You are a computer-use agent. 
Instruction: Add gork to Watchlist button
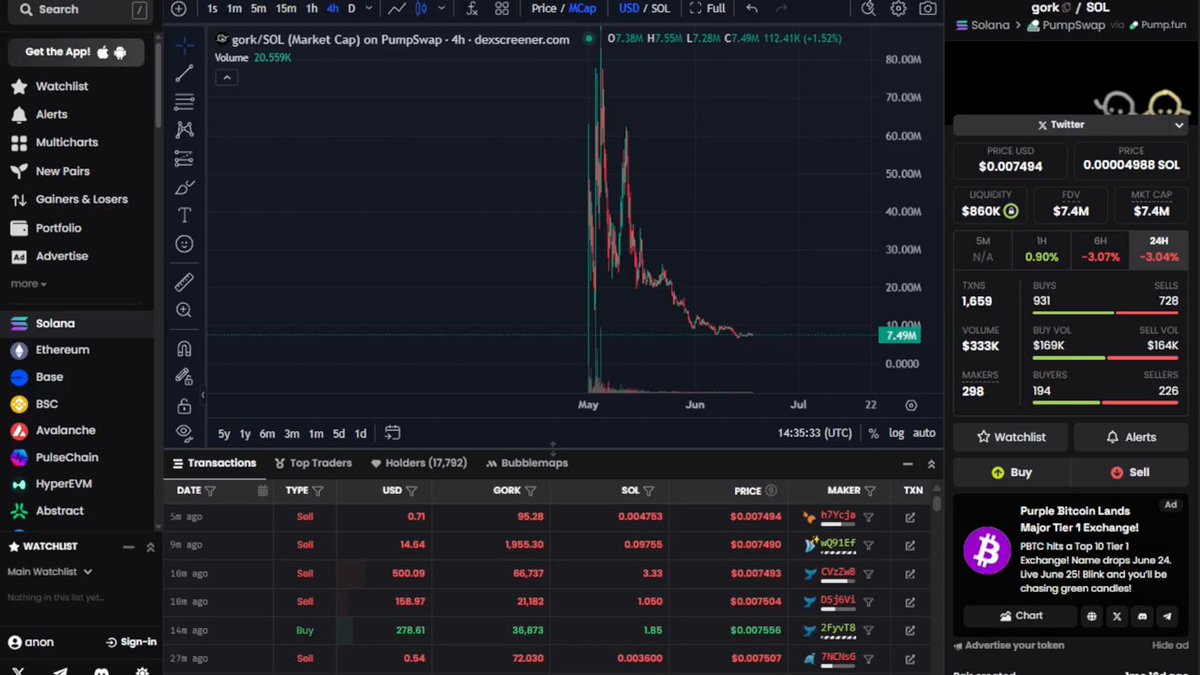pos(1011,437)
